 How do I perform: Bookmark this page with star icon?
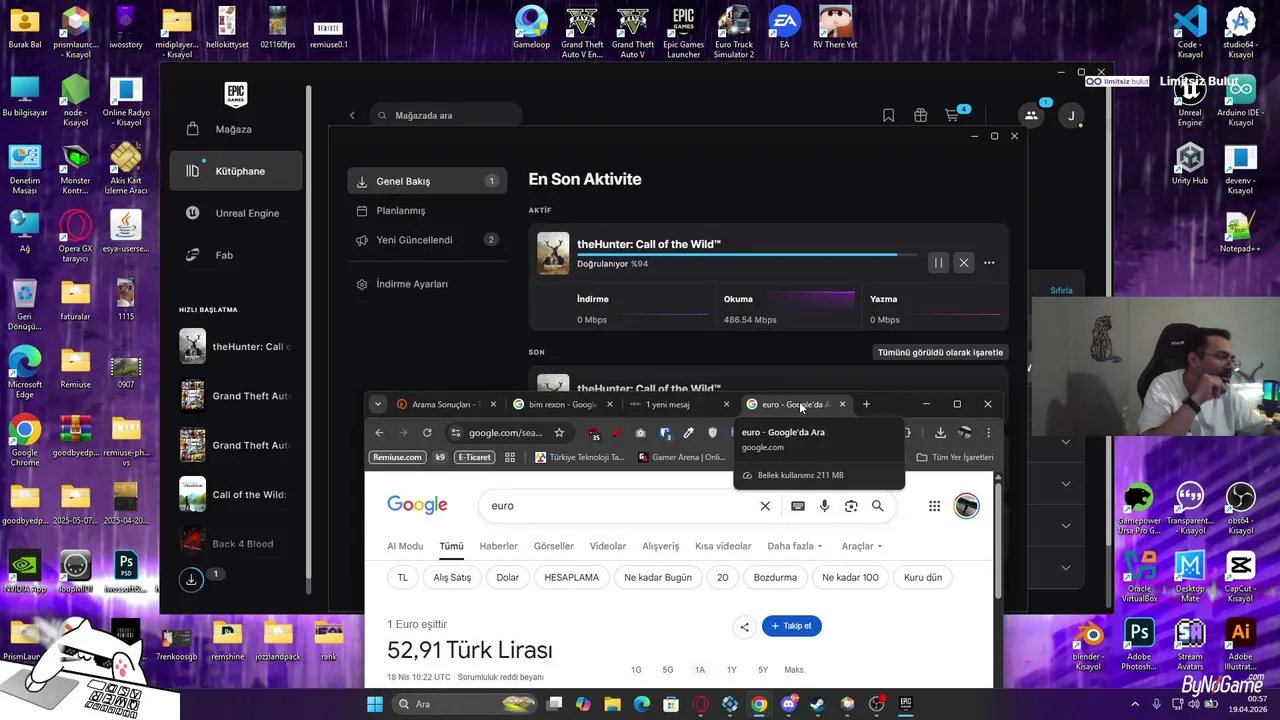click(559, 432)
